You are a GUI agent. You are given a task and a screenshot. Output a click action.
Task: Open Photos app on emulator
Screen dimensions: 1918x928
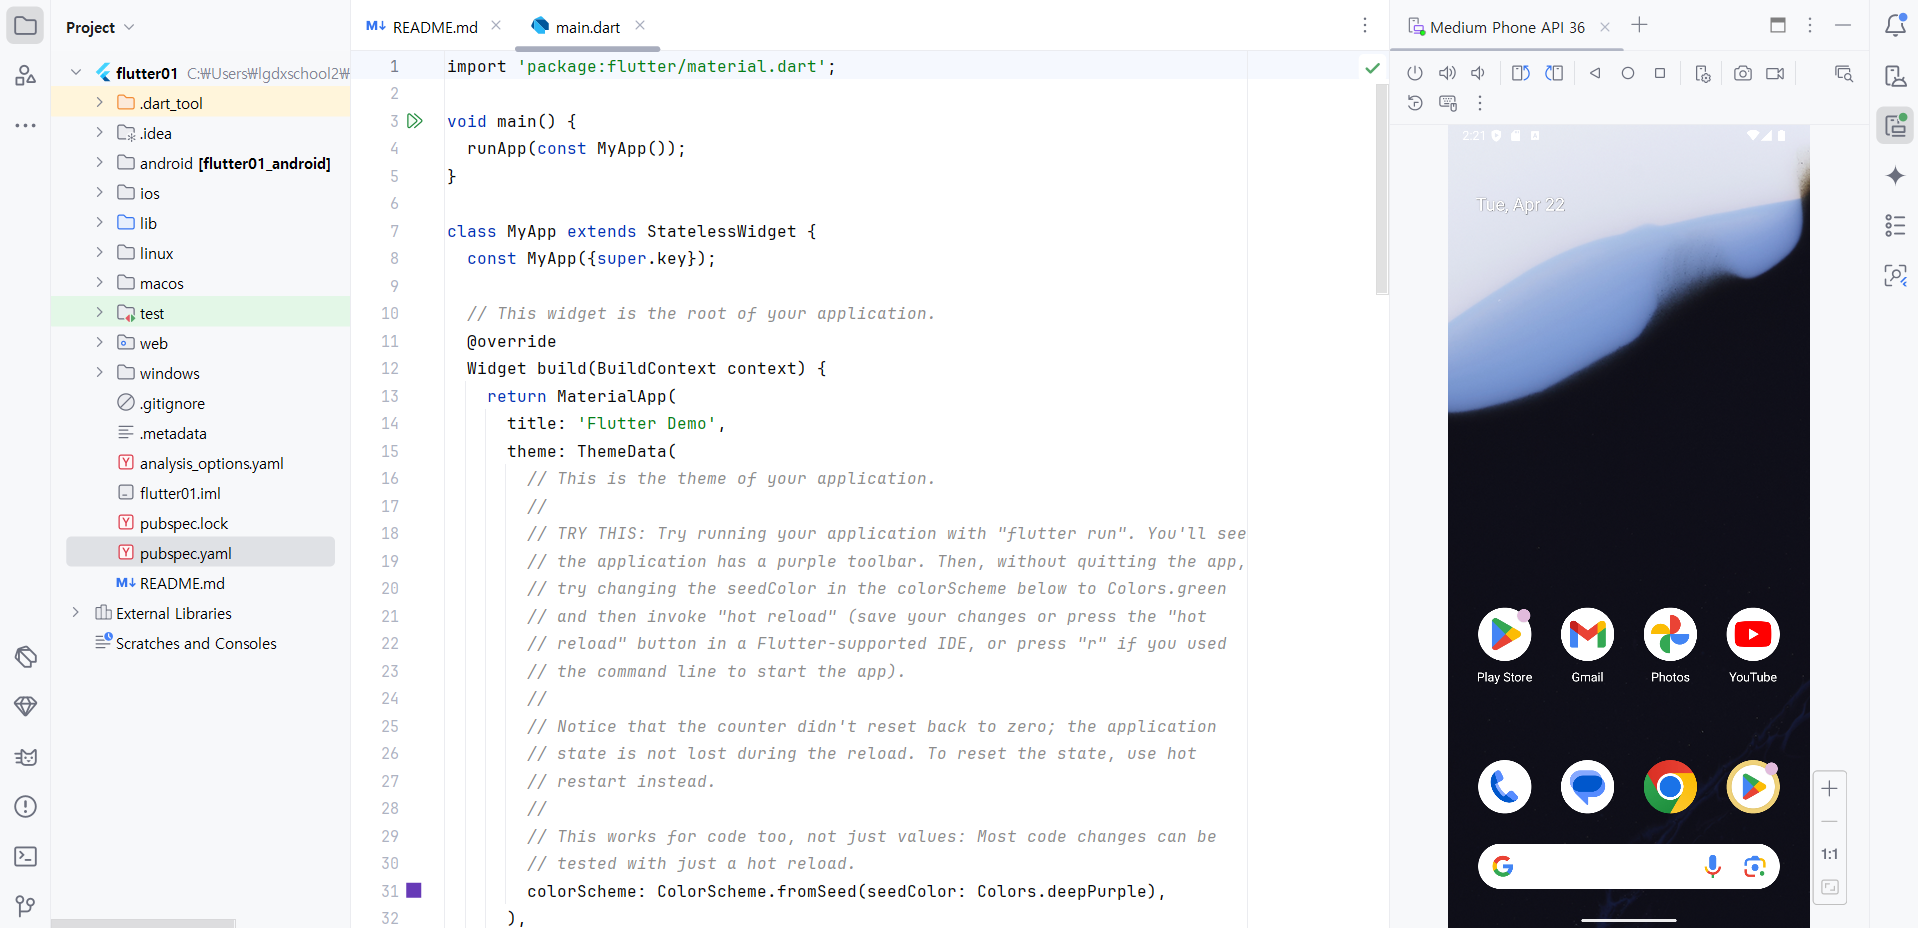coord(1670,645)
